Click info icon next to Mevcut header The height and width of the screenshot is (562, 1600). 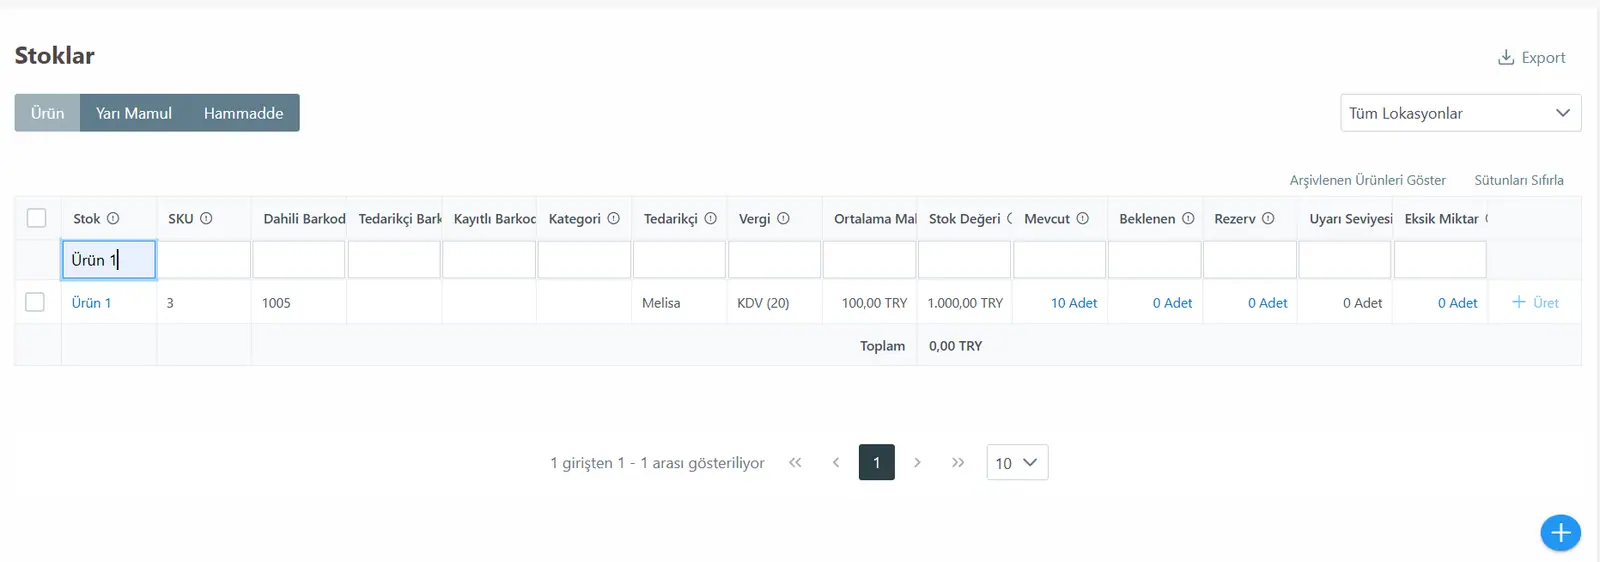click(x=1082, y=219)
